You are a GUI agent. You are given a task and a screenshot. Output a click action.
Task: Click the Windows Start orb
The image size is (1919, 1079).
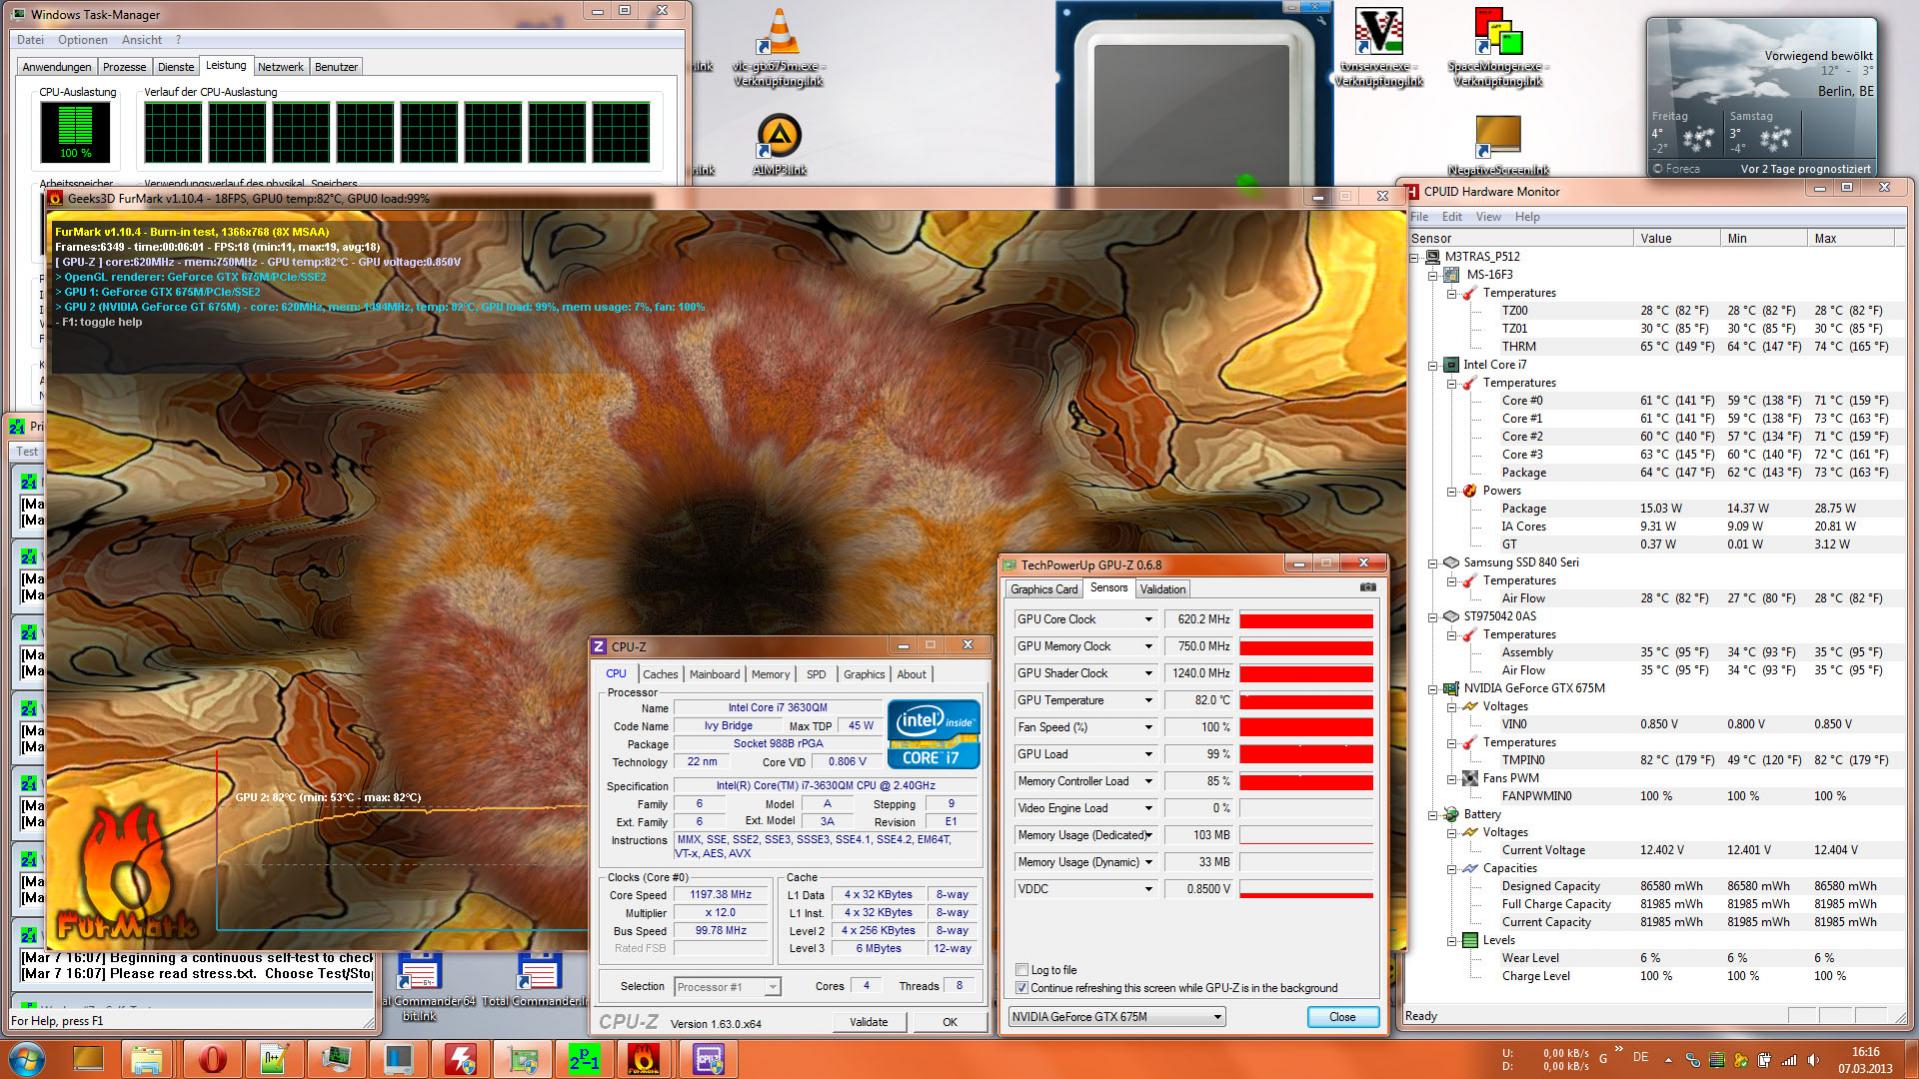[x=27, y=1058]
